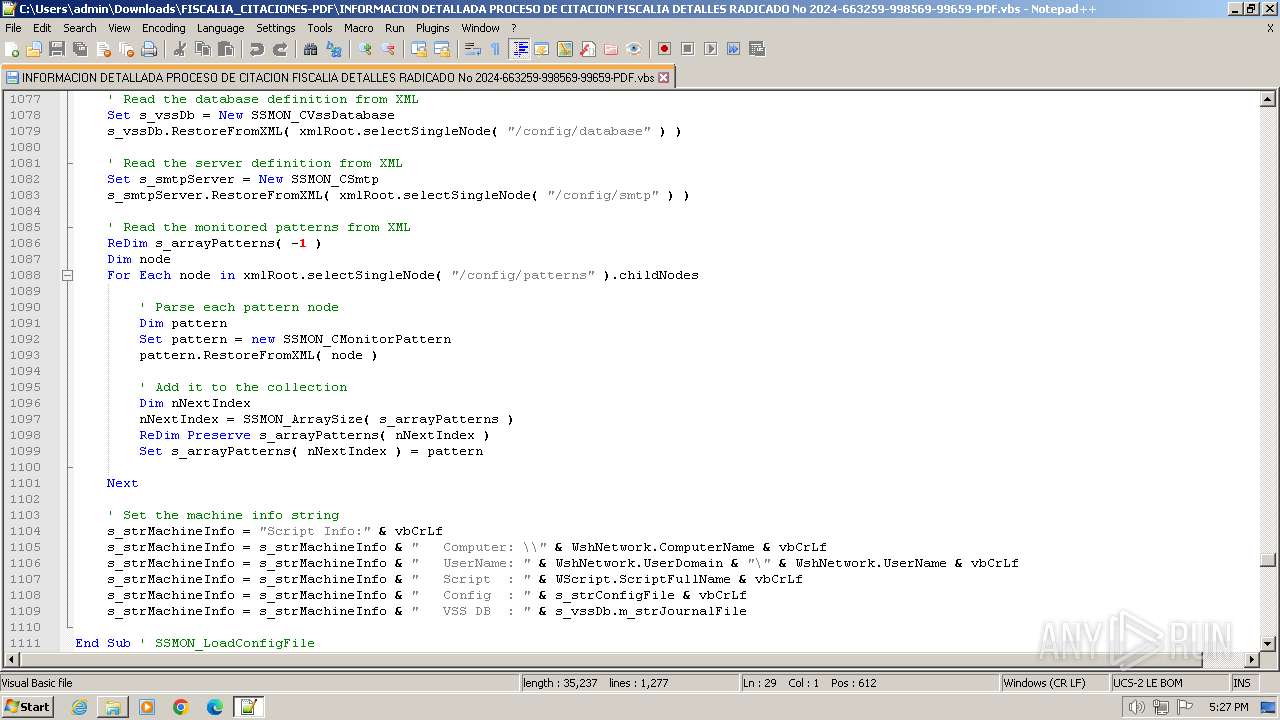Viewport: 1280px width, 720px height.
Task: Print the document toolbar icon
Action: coord(149,49)
